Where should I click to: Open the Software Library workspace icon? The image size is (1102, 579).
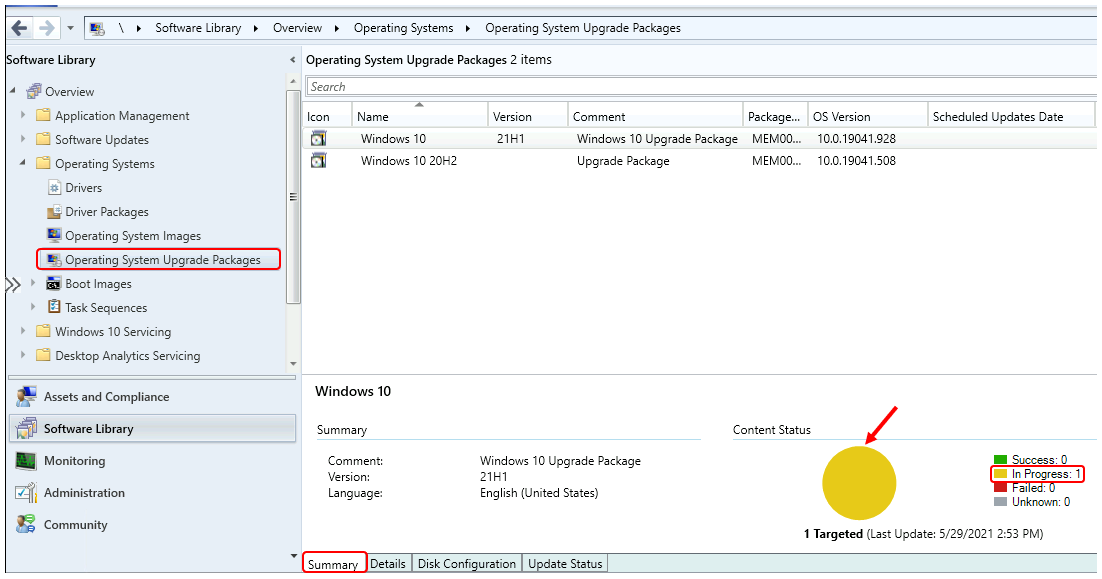[x=26, y=429]
